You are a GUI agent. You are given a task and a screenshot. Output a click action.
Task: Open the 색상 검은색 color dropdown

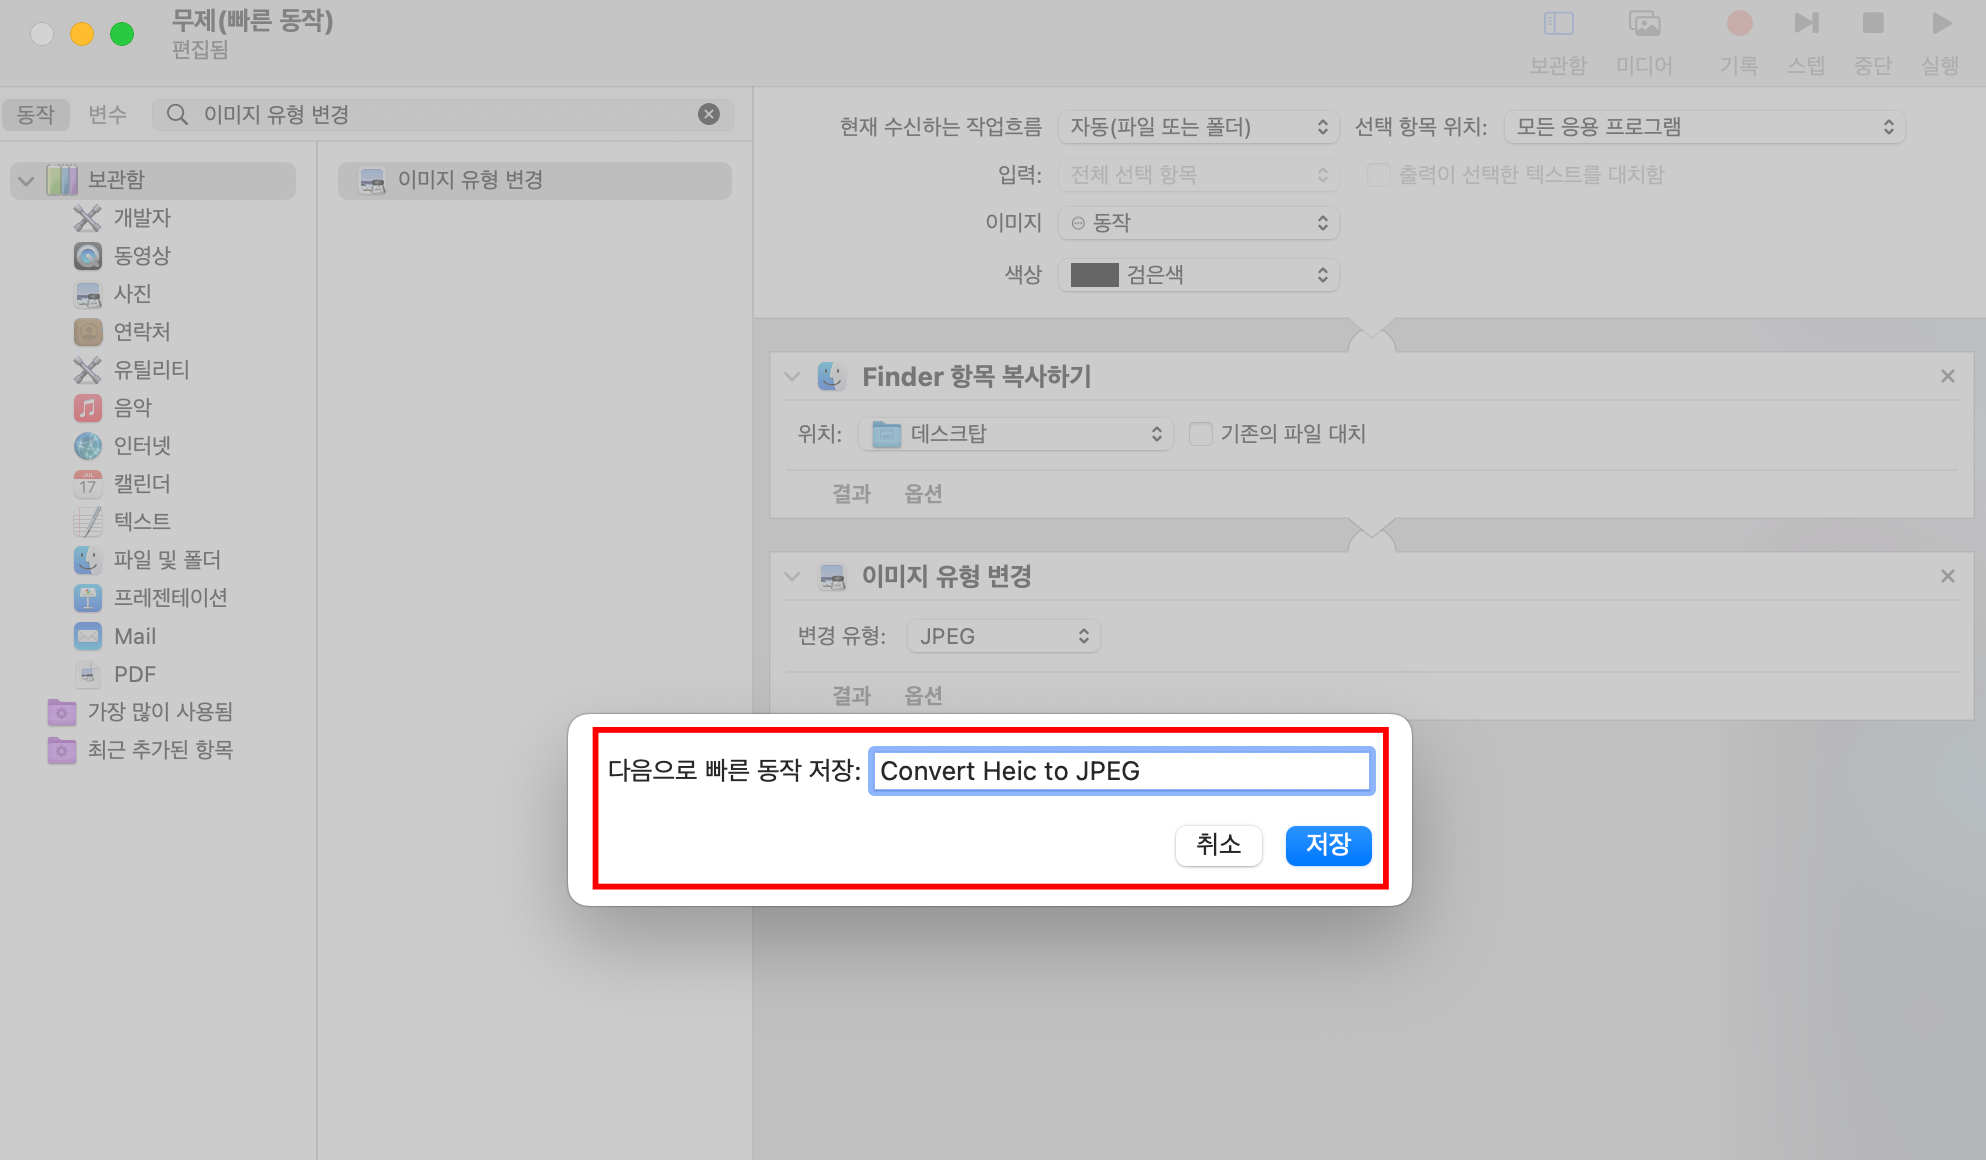tap(1198, 275)
